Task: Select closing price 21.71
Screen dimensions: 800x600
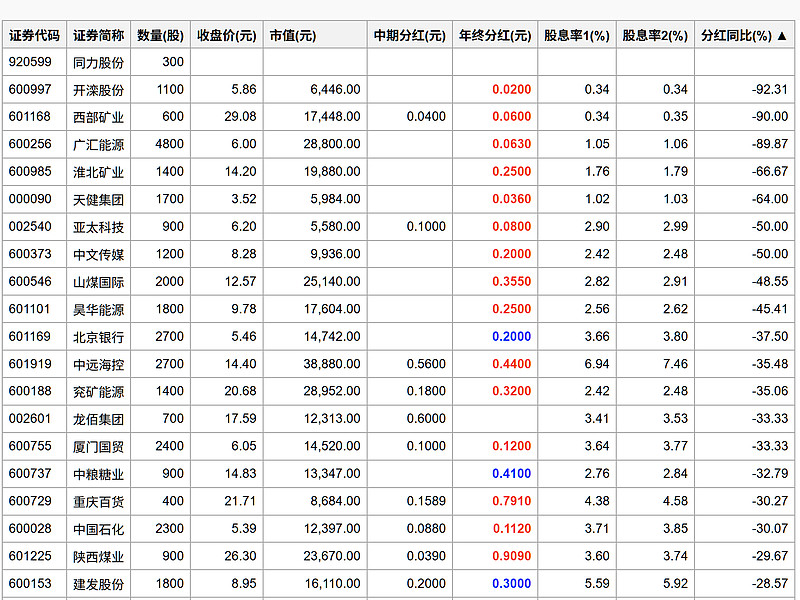Action: click(240, 501)
